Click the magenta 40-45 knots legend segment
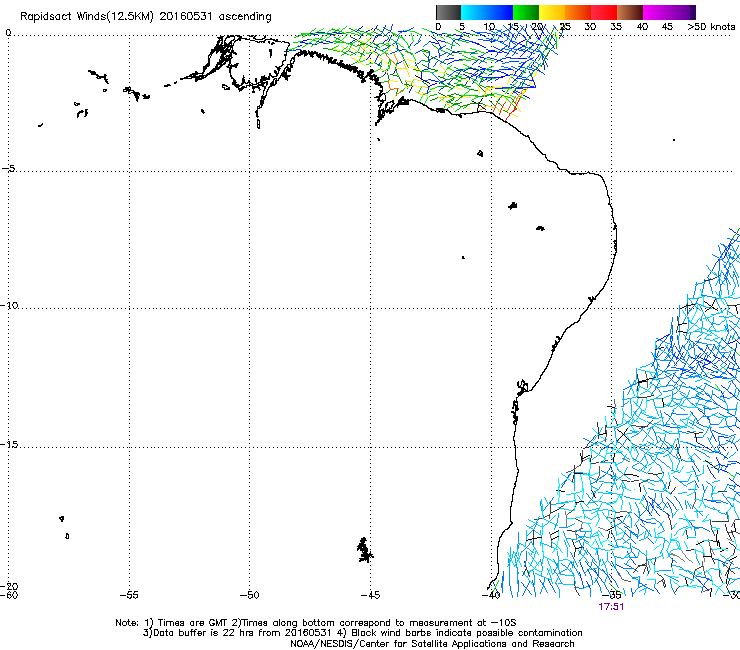740x650 pixels. pyautogui.click(x=656, y=12)
